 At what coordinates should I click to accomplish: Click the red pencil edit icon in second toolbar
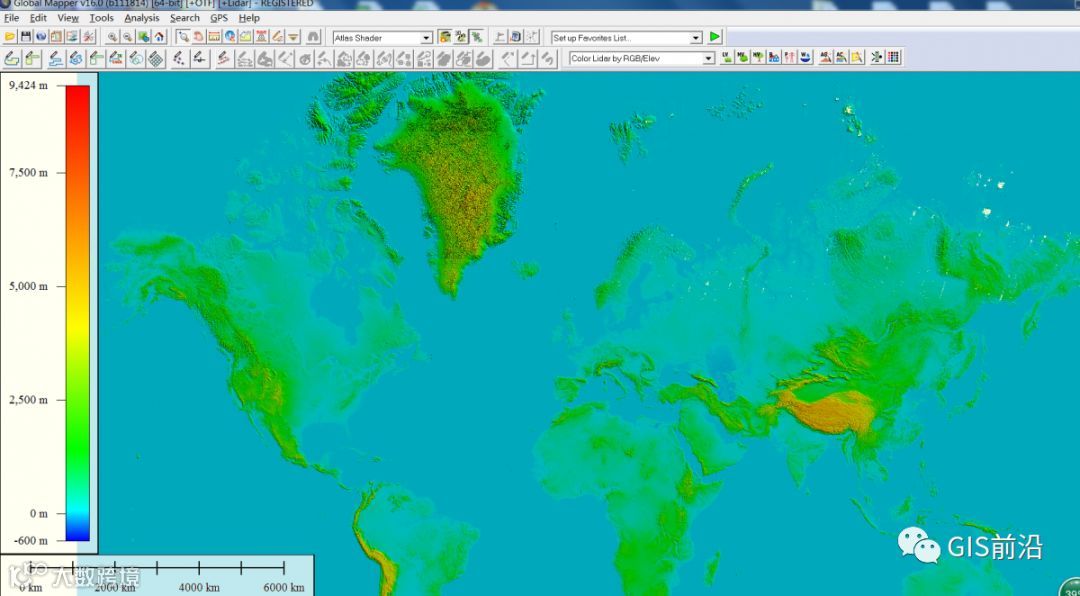coord(222,59)
